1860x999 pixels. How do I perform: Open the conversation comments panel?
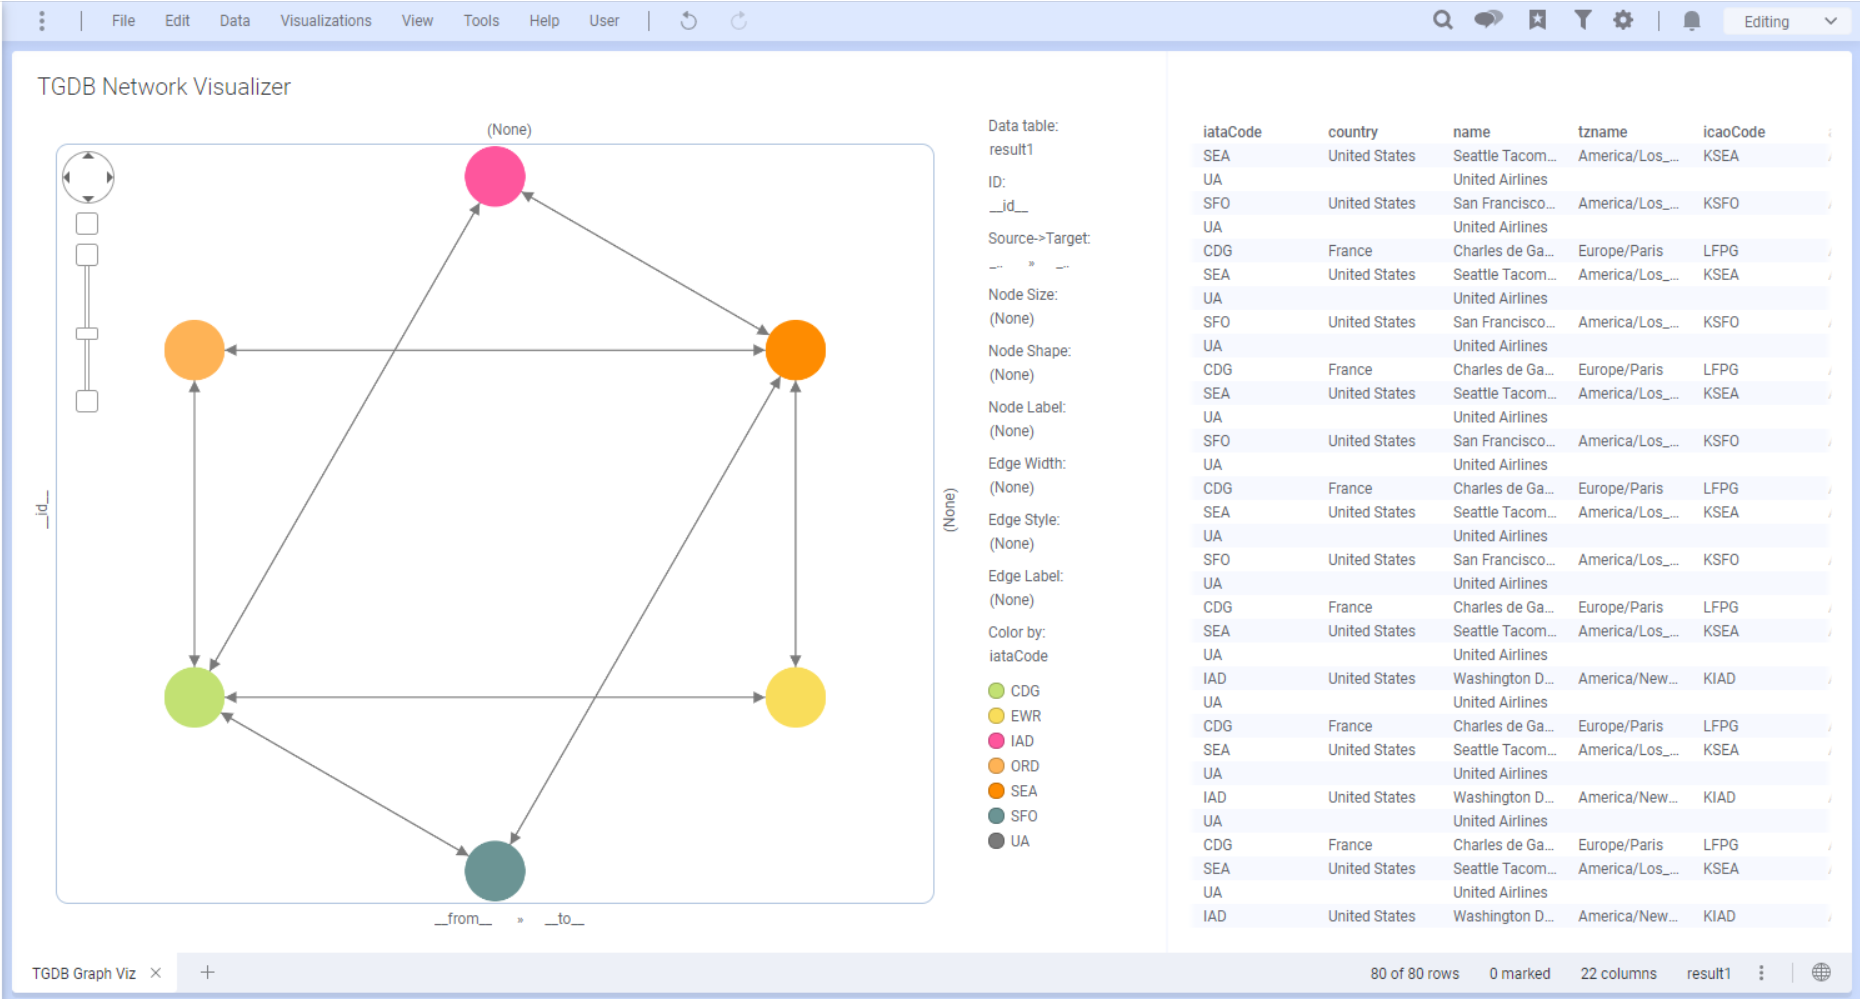pyautogui.click(x=1488, y=20)
